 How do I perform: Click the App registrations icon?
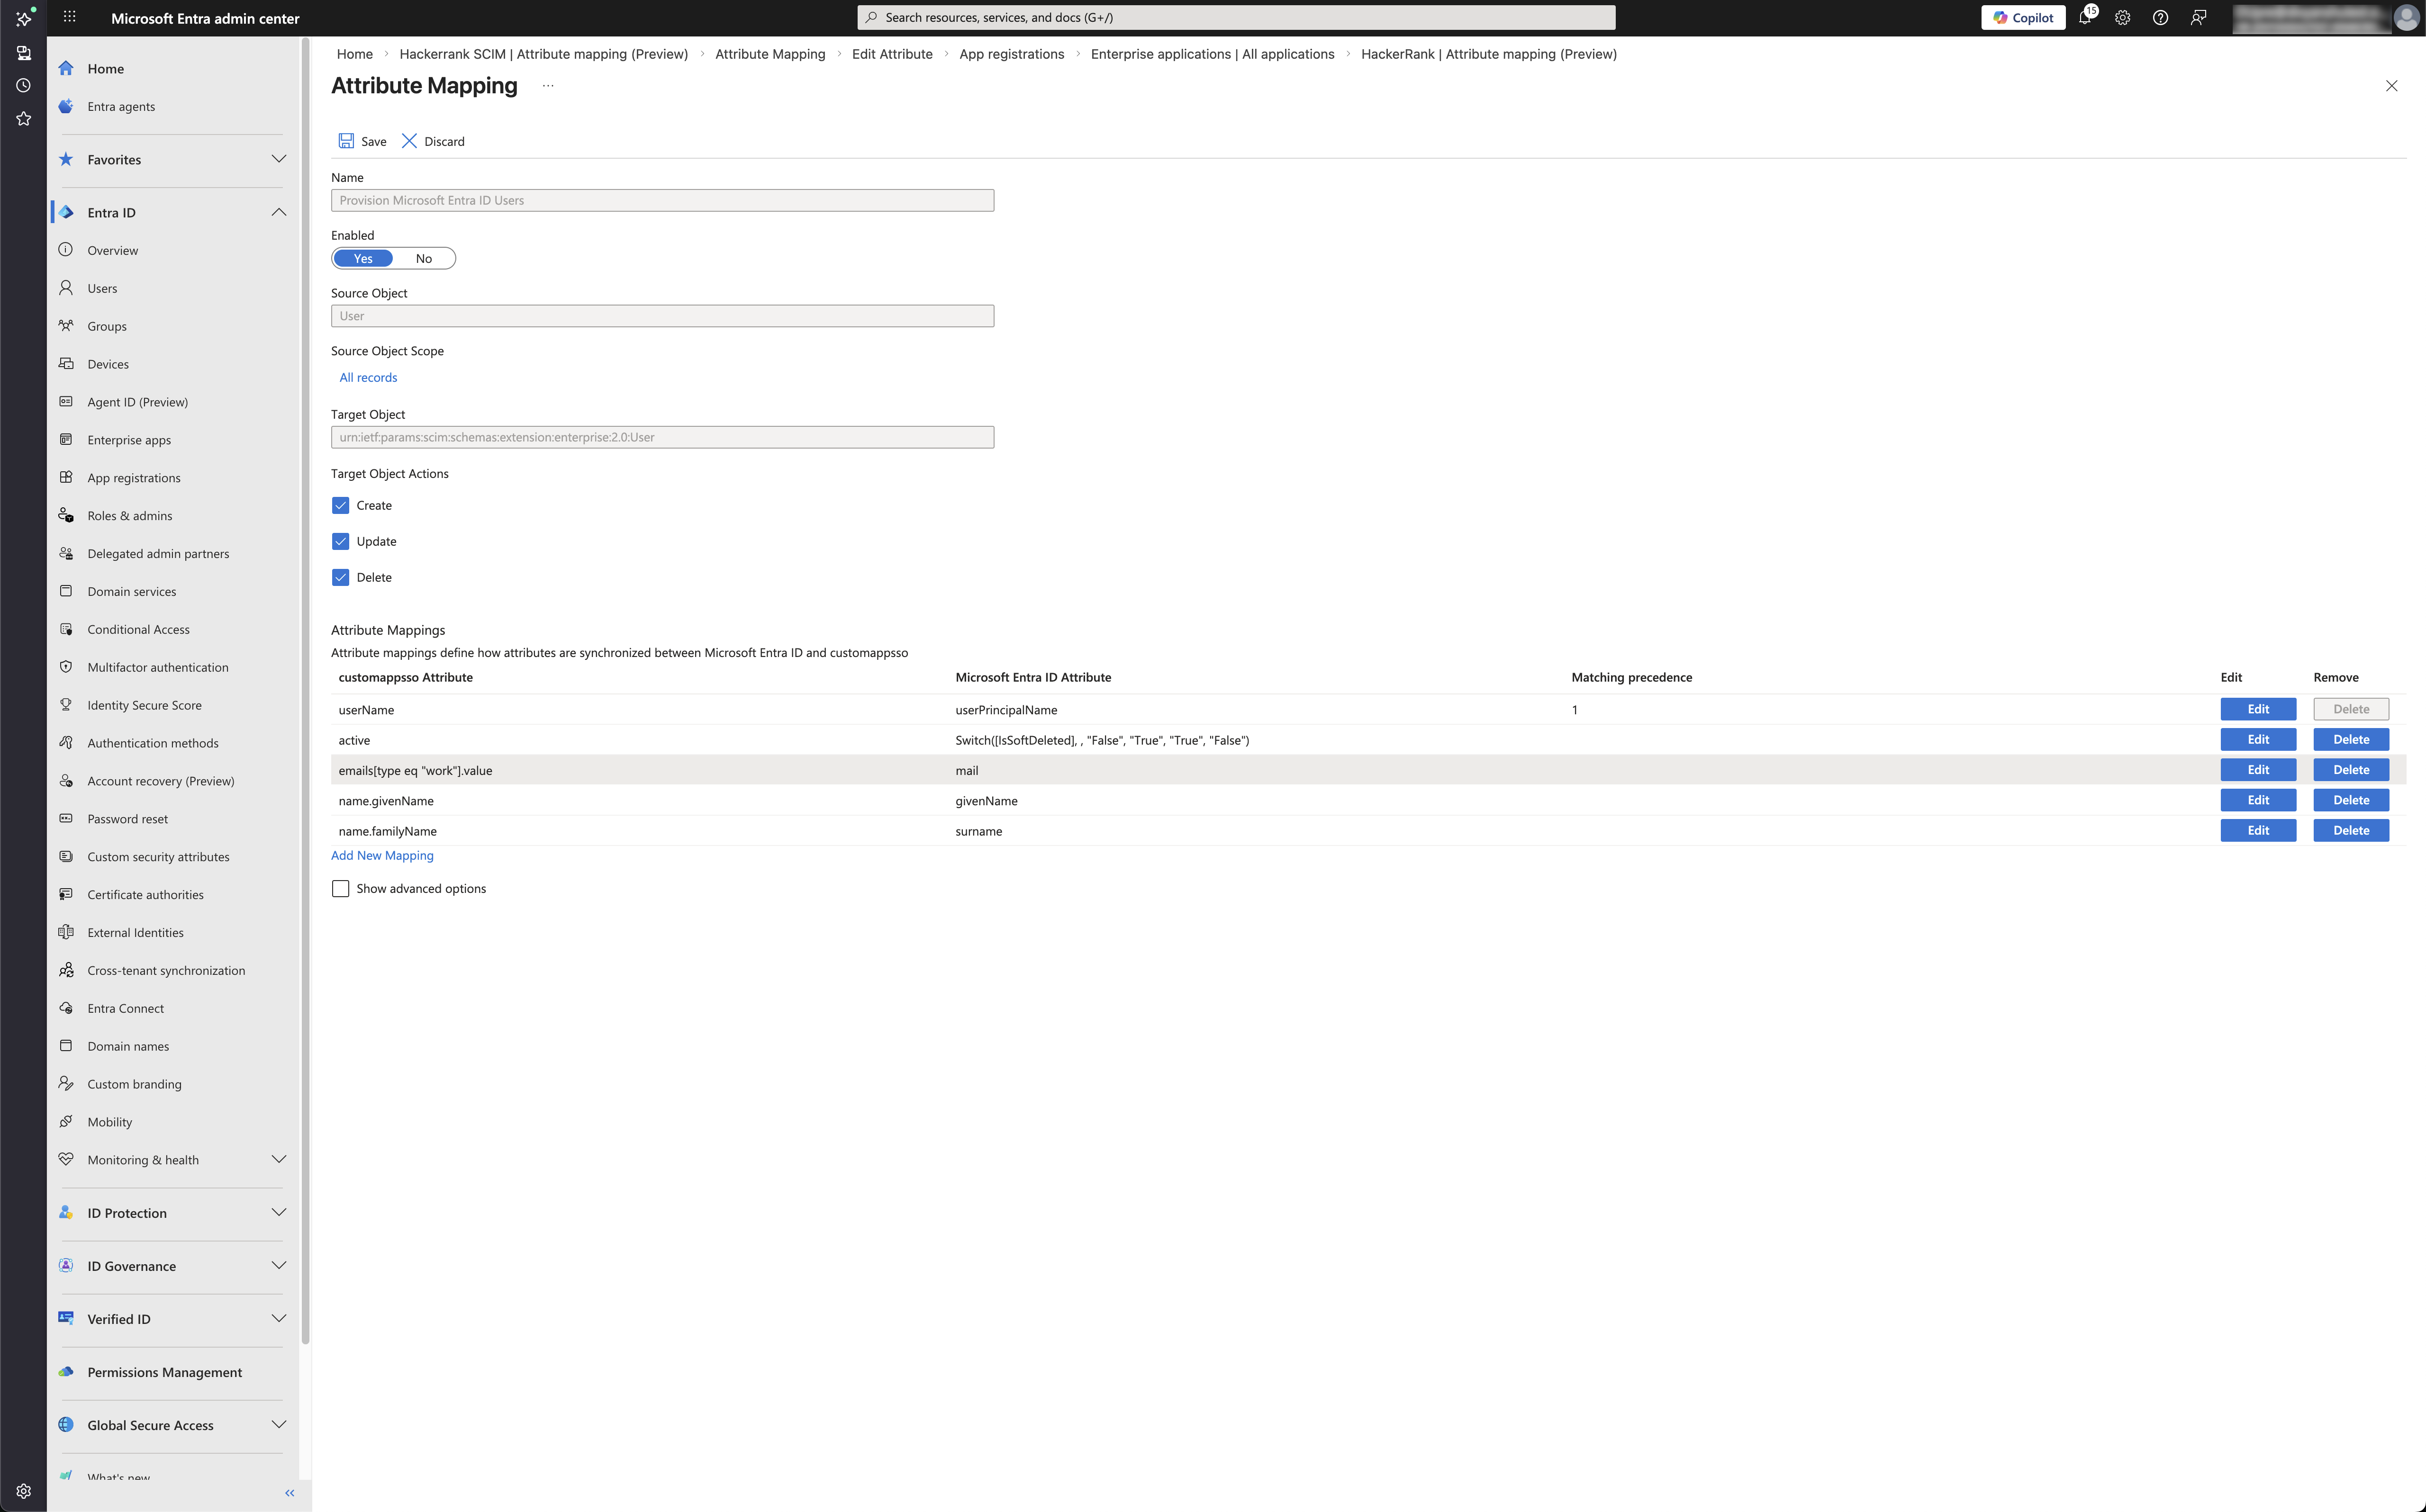tap(66, 478)
